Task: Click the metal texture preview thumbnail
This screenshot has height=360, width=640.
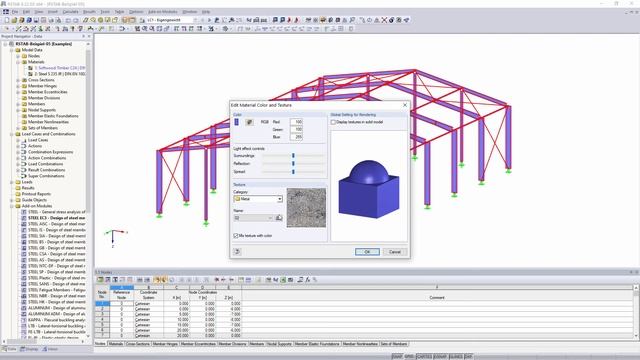Action: [x=306, y=208]
